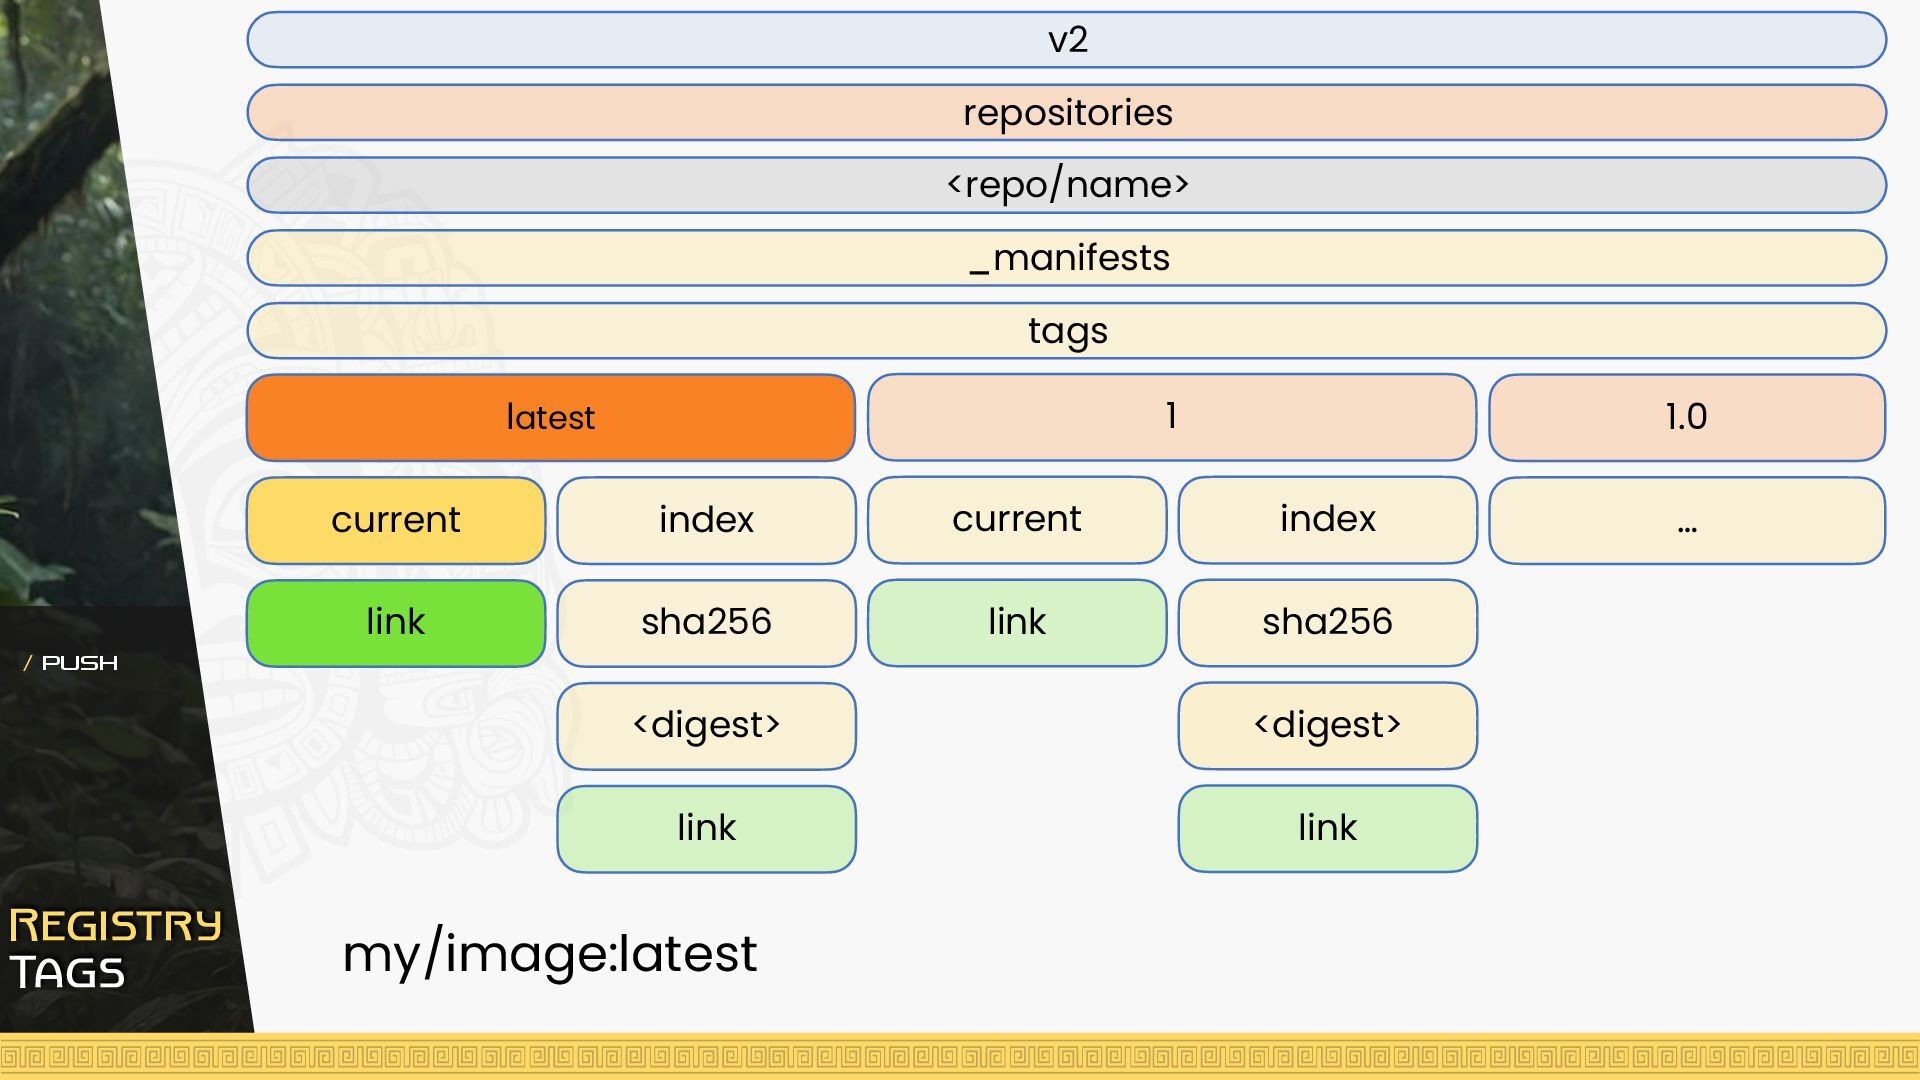1920x1080 pixels.
Task: Click the PUSH section label
Action: pos(79,663)
